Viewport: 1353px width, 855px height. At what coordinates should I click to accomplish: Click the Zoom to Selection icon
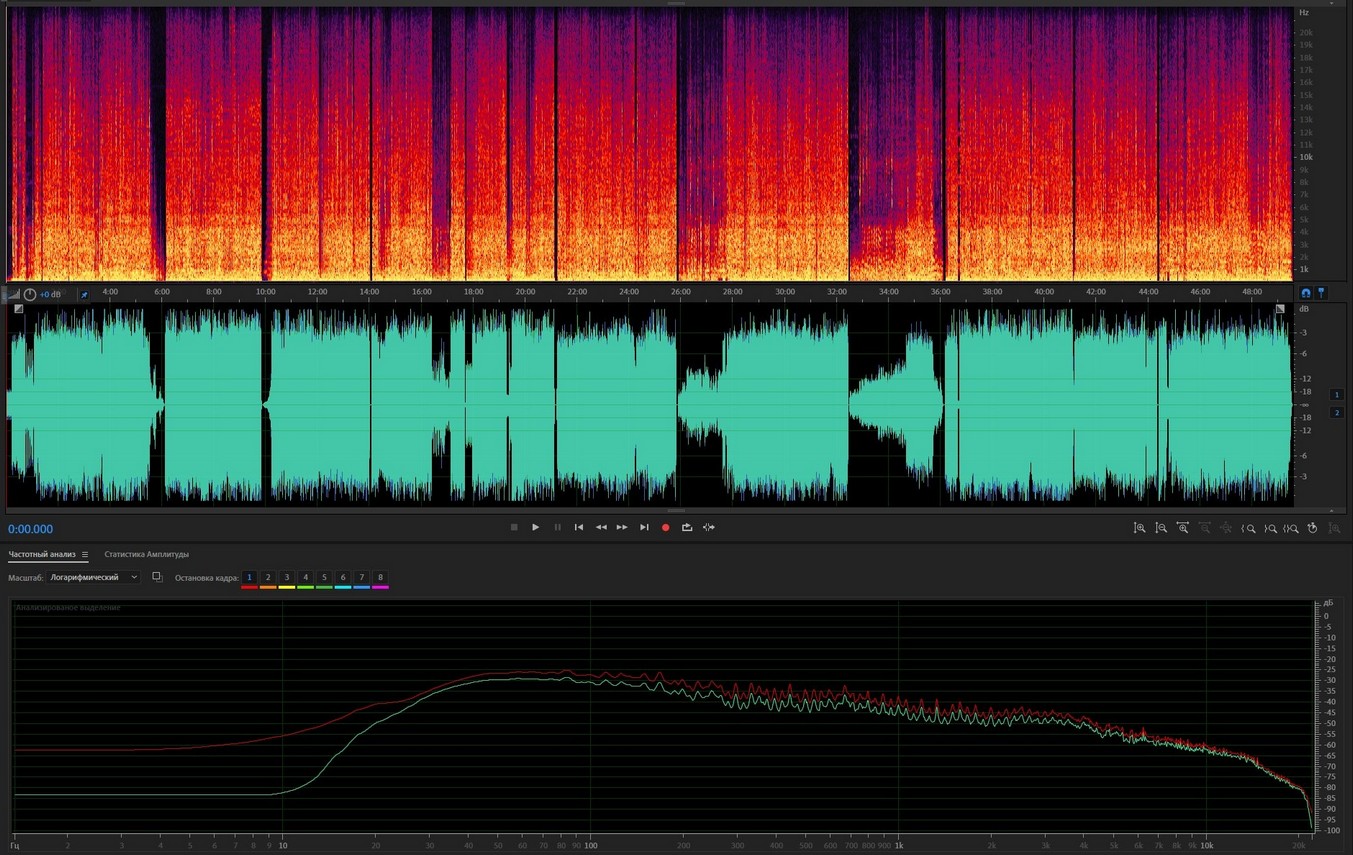(x=1291, y=528)
